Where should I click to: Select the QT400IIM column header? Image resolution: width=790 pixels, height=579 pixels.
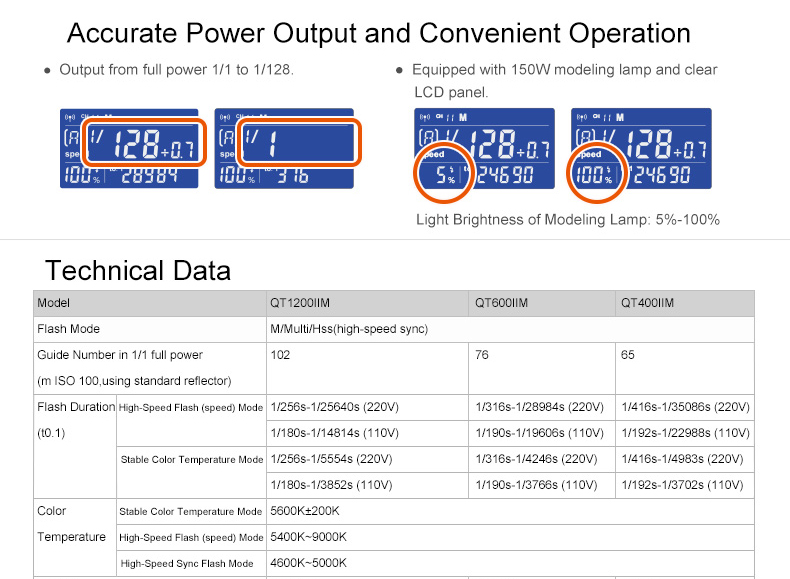pyautogui.click(x=647, y=303)
